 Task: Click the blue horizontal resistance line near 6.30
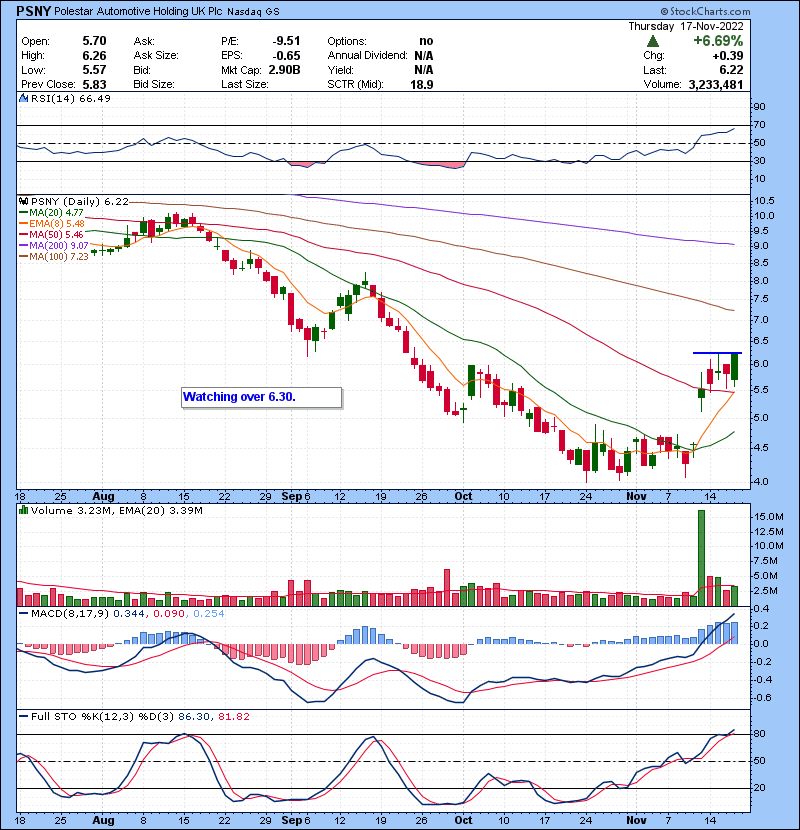point(717,353)
